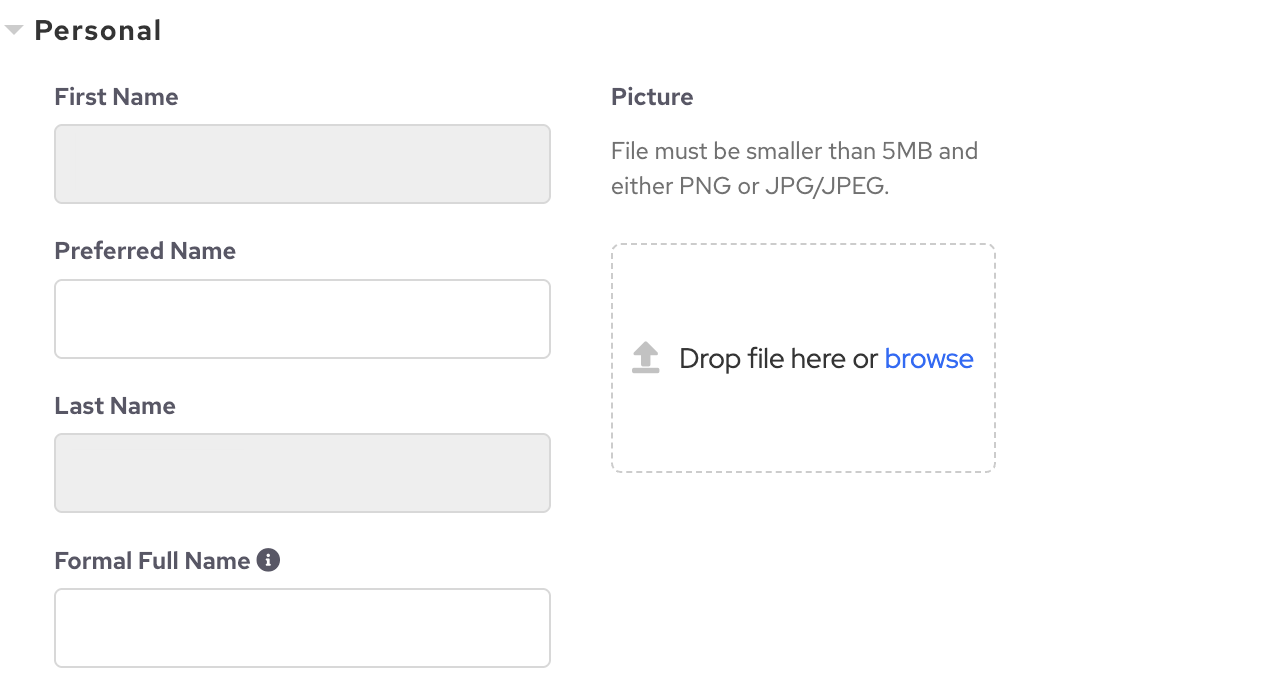Click the Personal section heading
The image size is (1272, 694).
coord(98,31)
